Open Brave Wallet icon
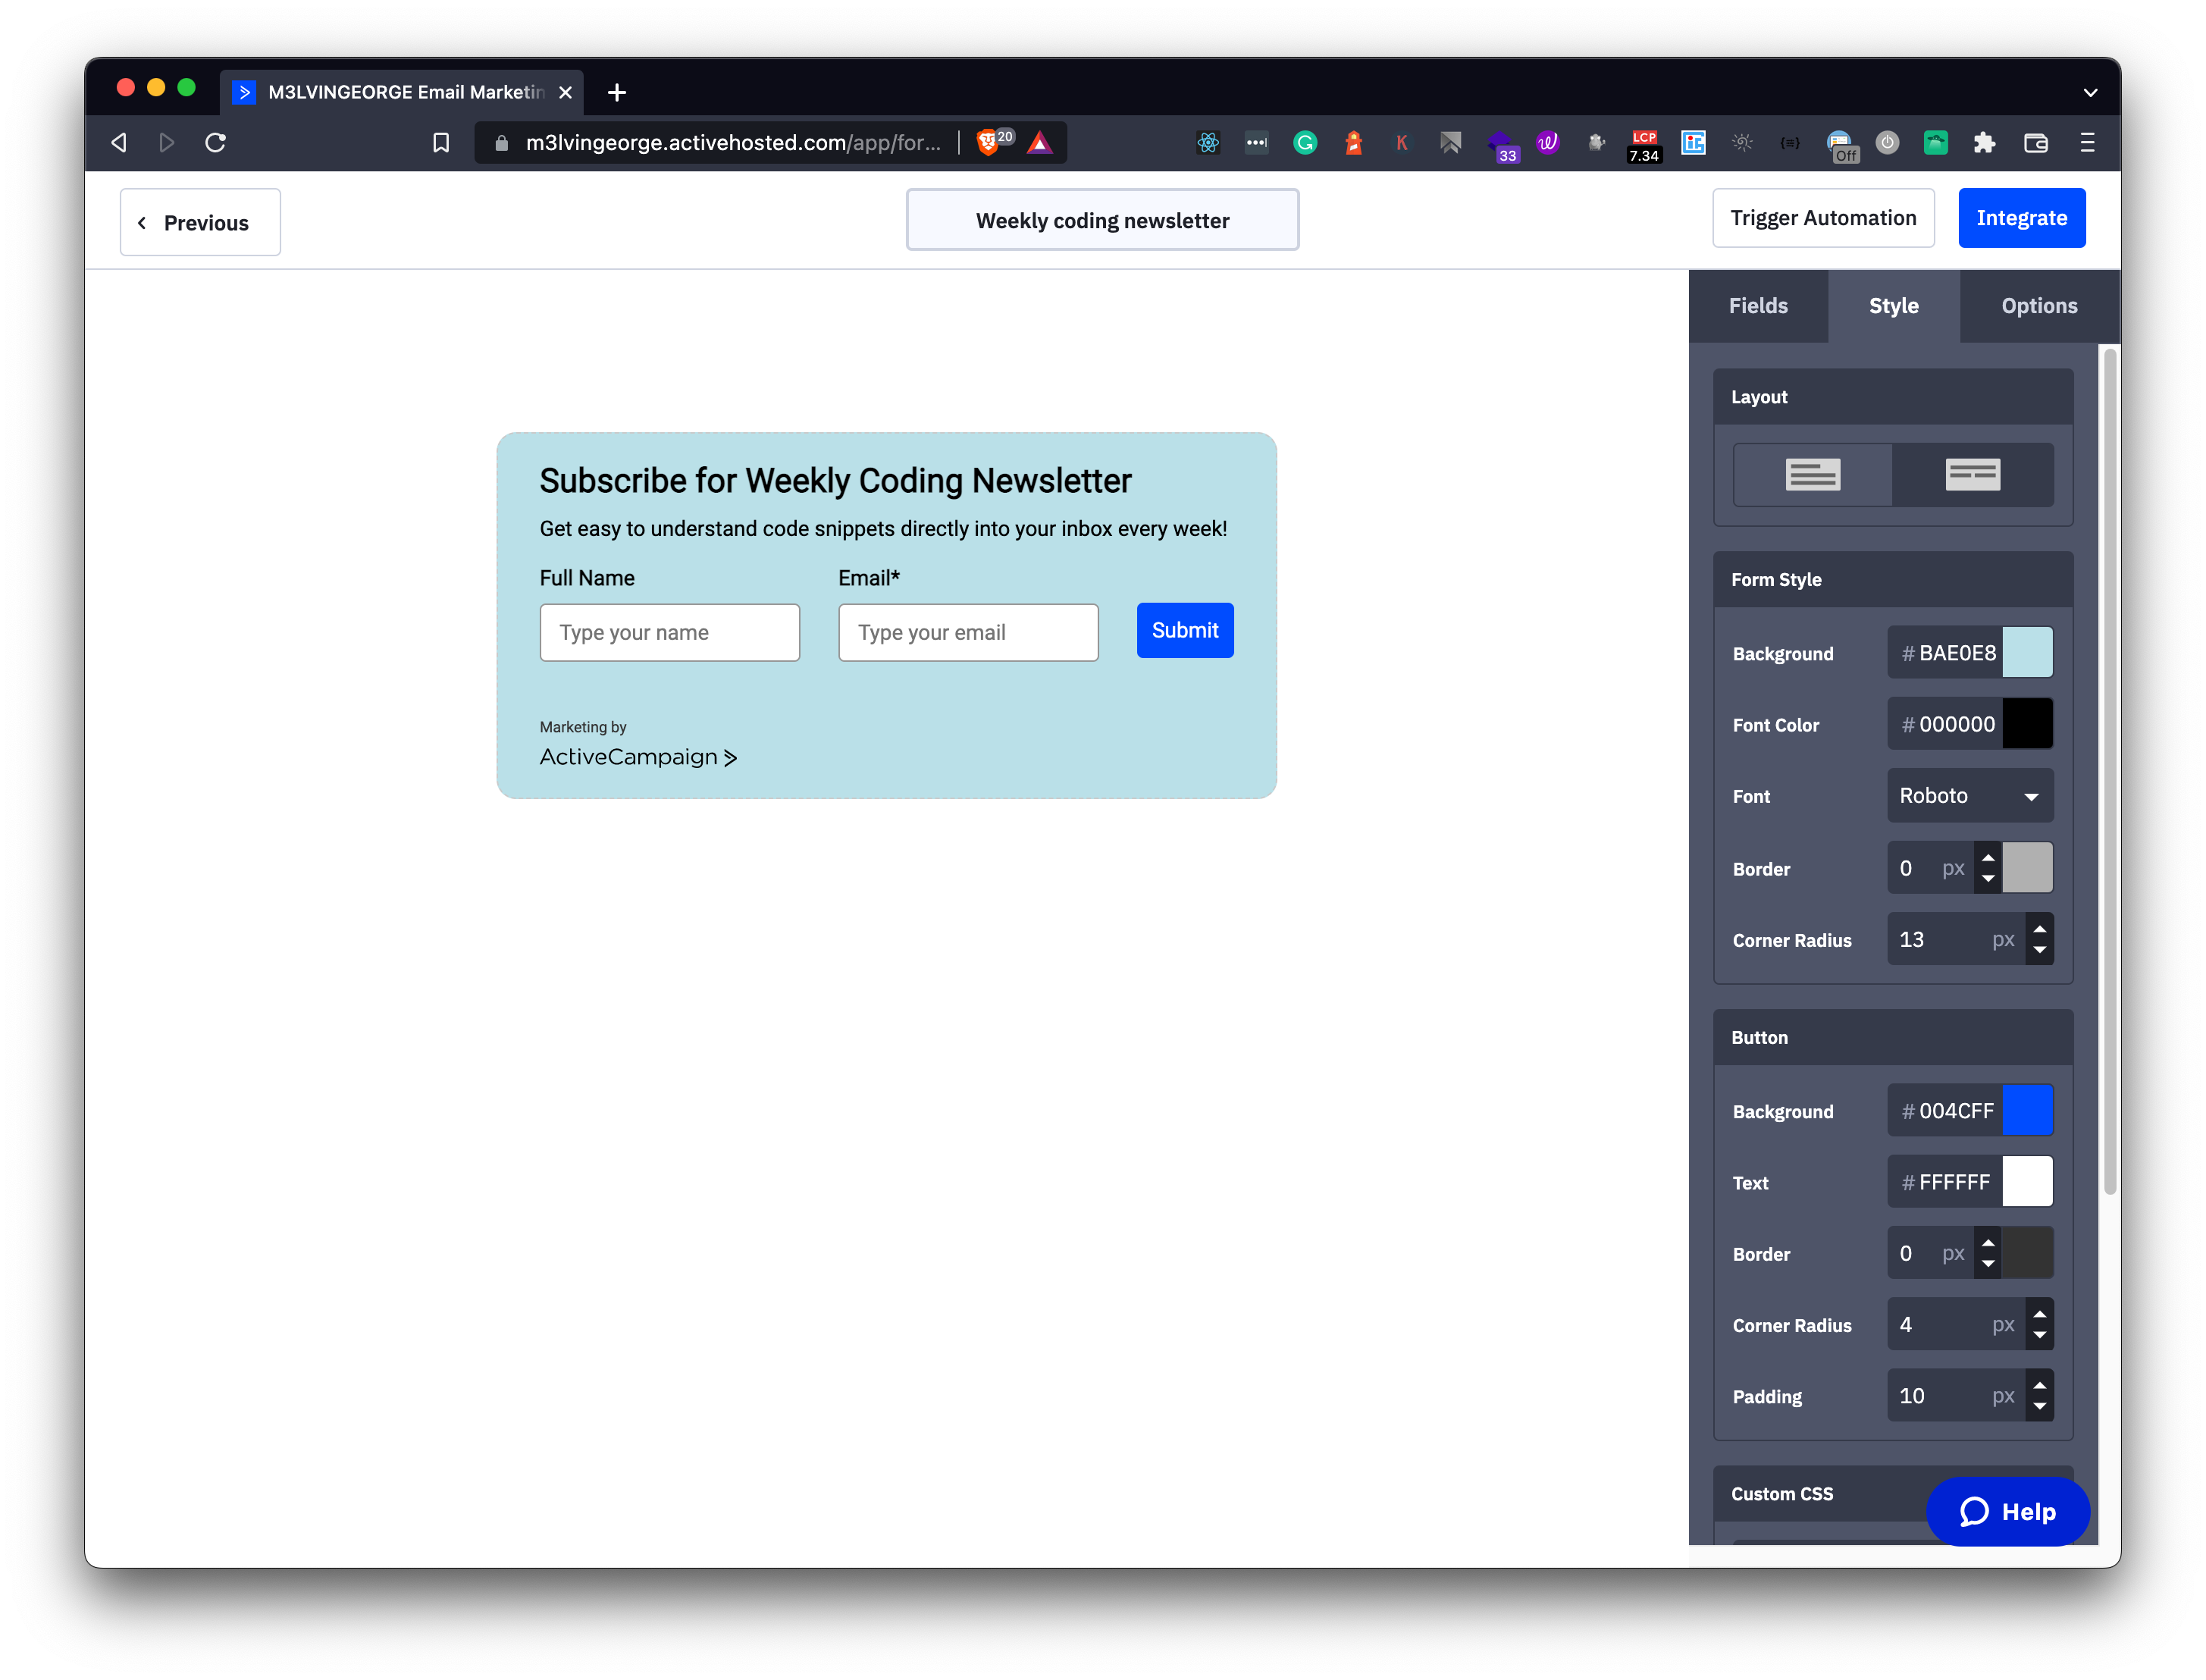 [2035, 143]
